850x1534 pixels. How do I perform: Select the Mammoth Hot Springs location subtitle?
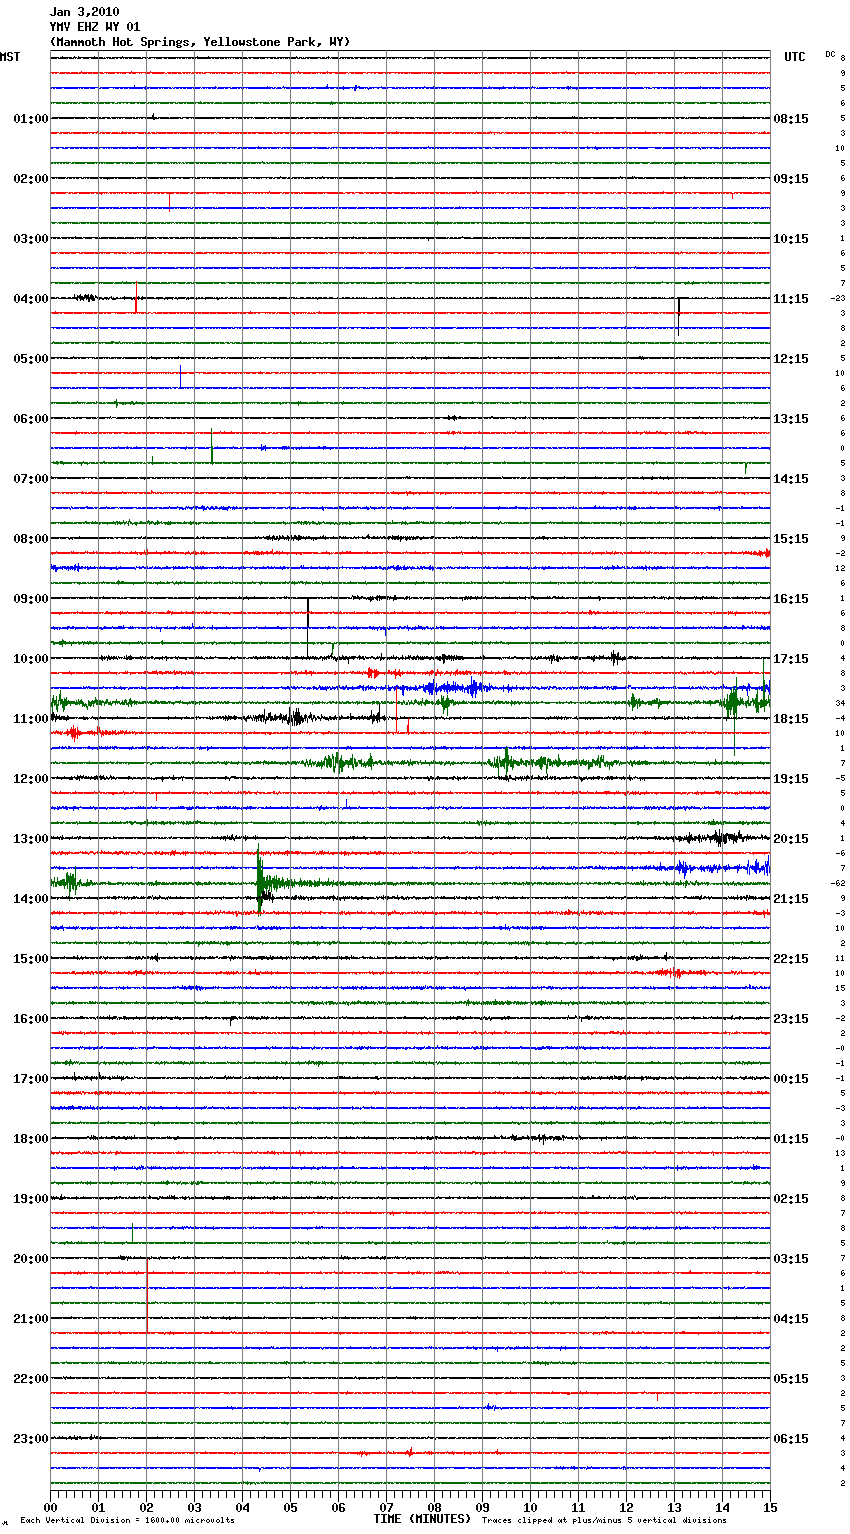coord(200,42)
